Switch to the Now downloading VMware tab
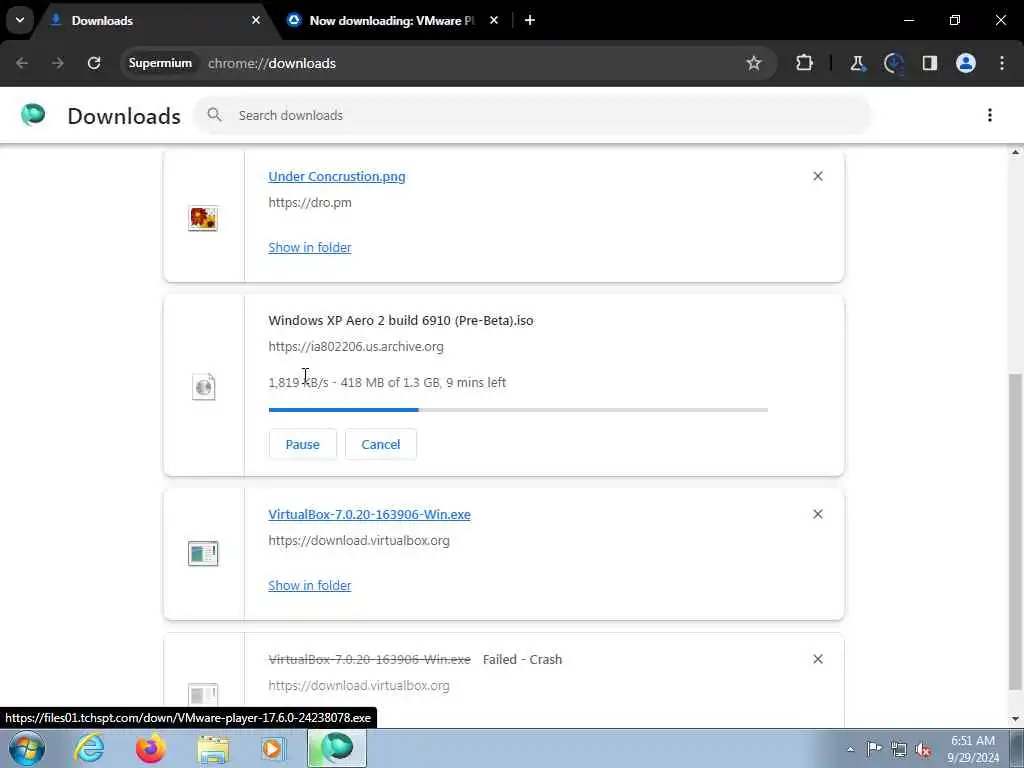1024x768 pixels. (x=392, y=21)
